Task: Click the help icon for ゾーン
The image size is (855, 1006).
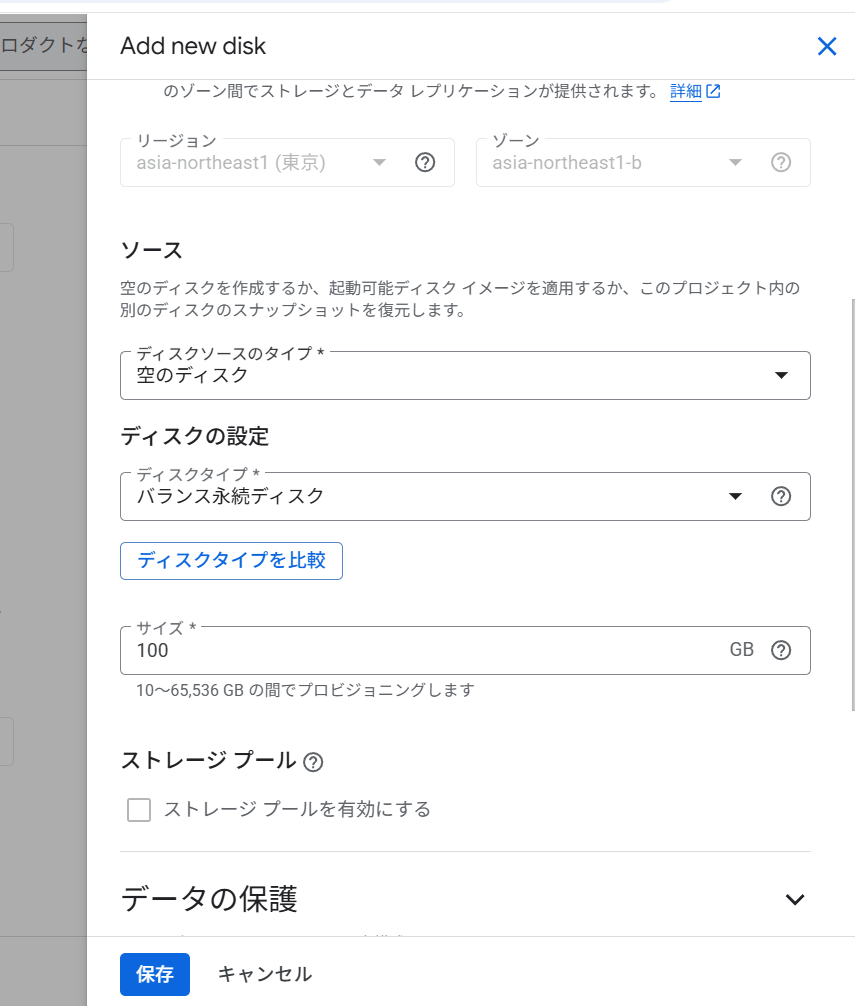Action: [781, 162]
